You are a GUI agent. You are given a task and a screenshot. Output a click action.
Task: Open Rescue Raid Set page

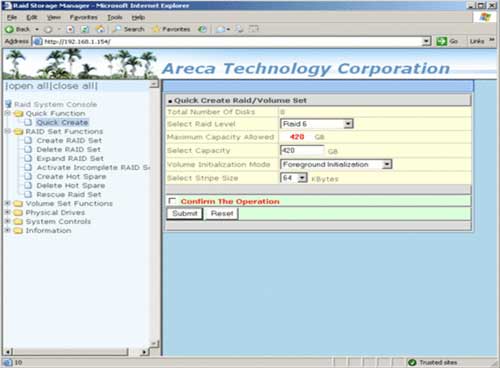click(69, 195)
